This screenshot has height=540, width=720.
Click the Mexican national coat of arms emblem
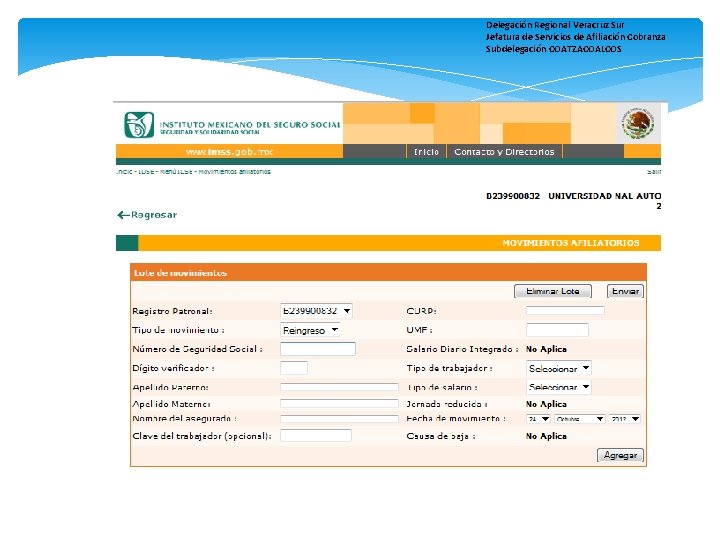(639, 123)
